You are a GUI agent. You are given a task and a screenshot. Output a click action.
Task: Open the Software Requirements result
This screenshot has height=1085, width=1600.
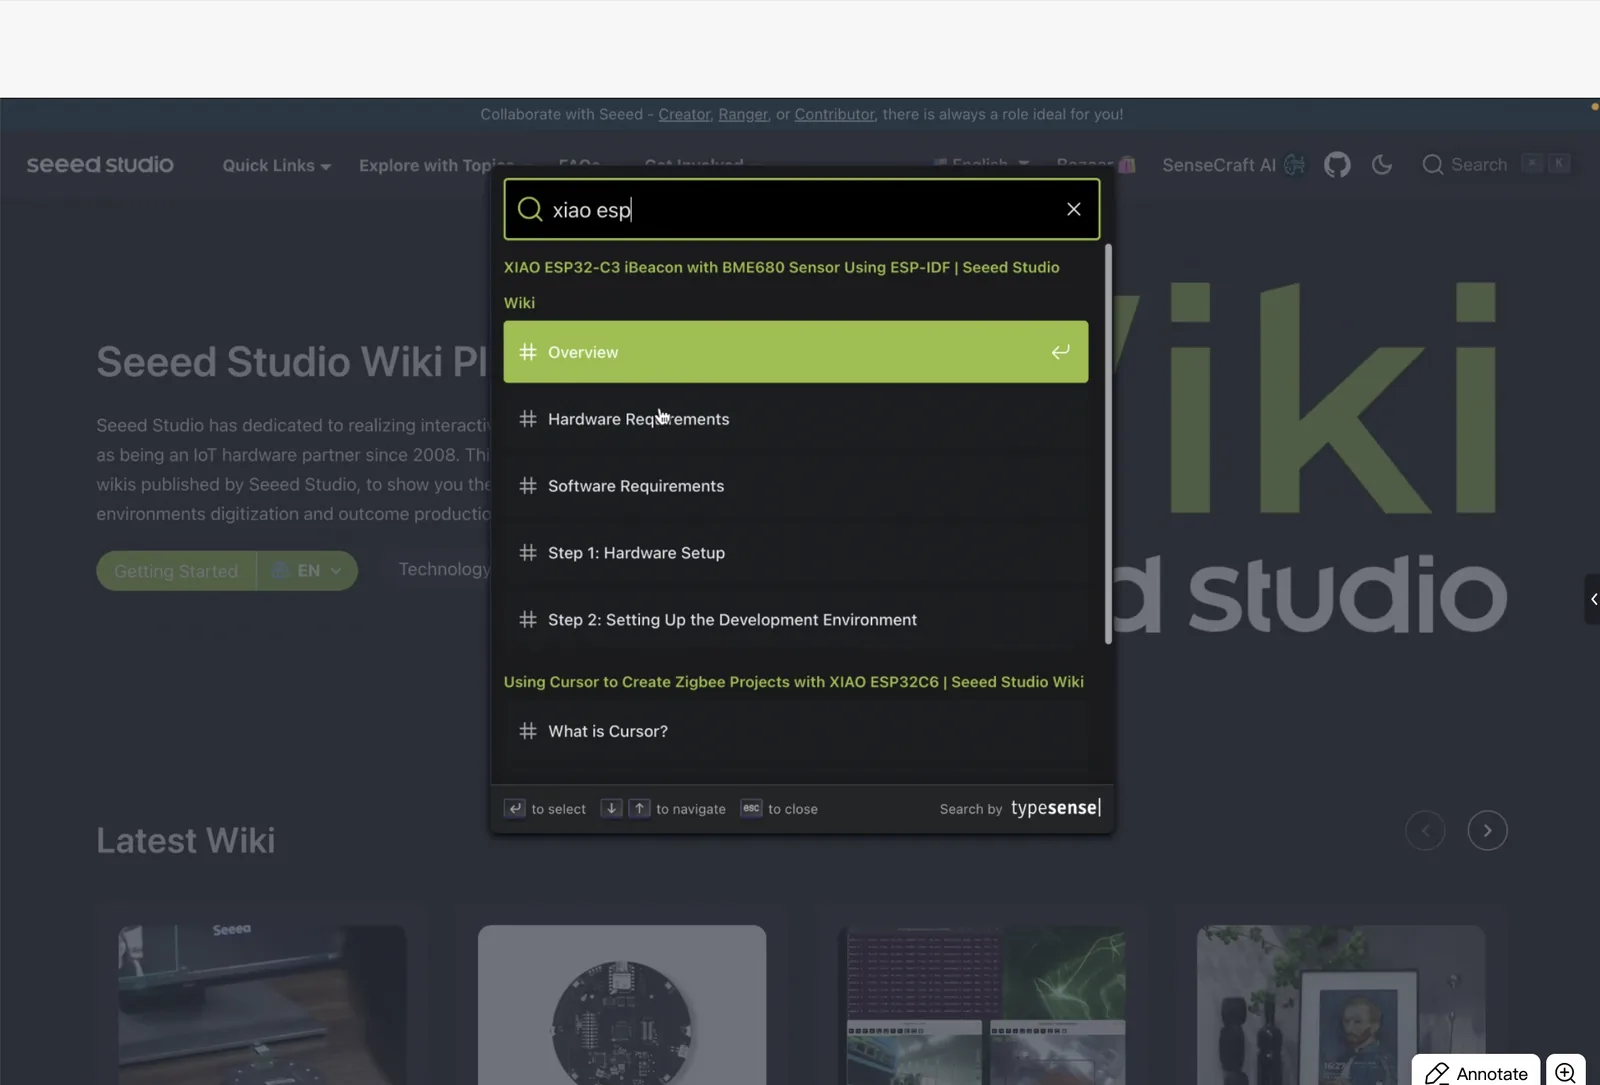click(796, 486)
